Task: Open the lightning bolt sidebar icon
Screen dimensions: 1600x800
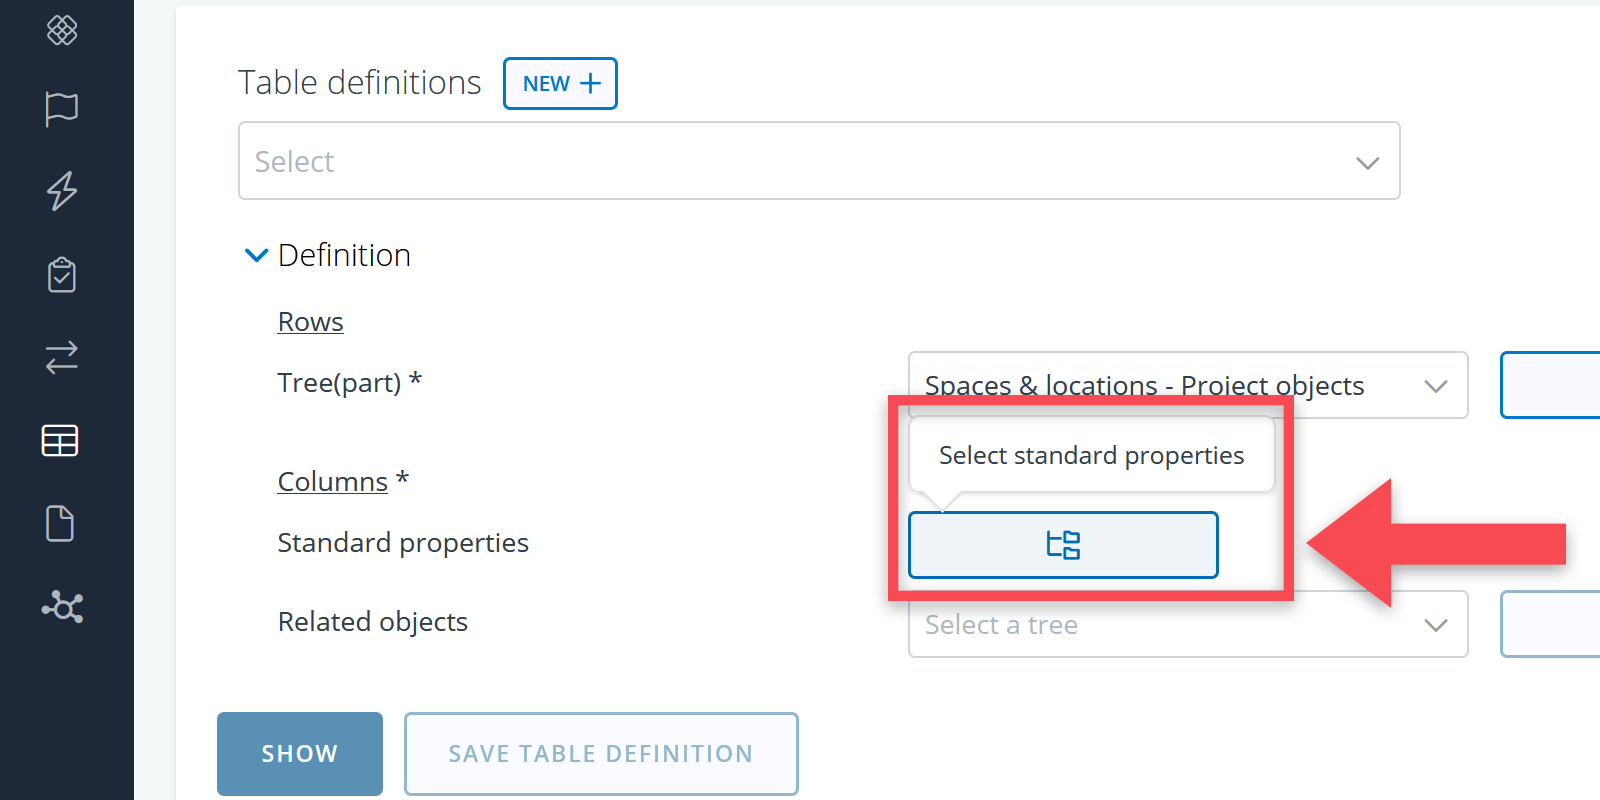Action: 62,190
